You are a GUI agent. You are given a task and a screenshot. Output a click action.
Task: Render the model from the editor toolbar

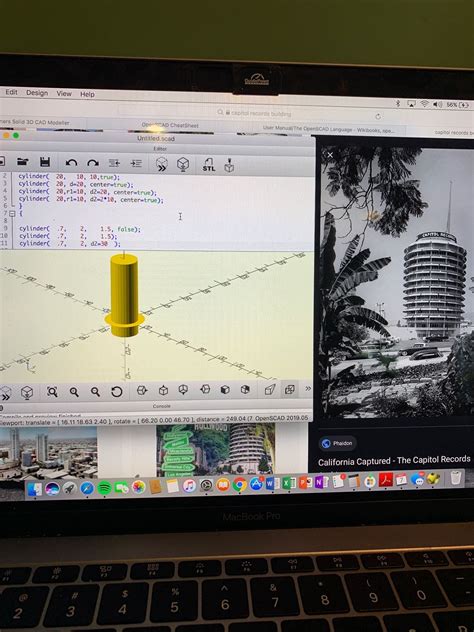coord(183,164)
